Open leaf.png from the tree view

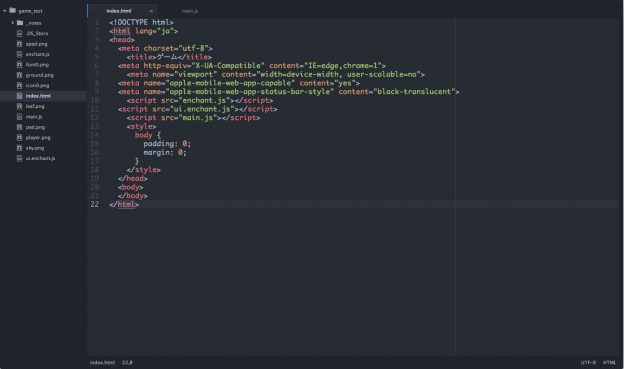[x=35, y=106]
